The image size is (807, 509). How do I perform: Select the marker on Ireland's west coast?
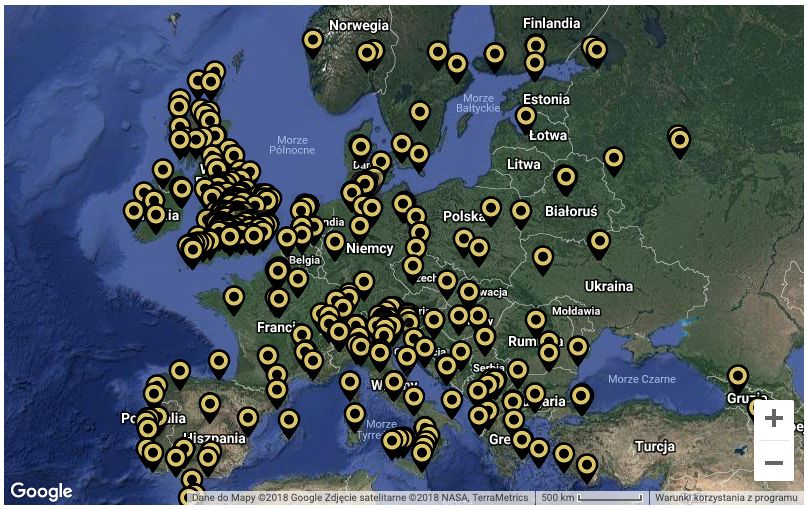[133, 214]
